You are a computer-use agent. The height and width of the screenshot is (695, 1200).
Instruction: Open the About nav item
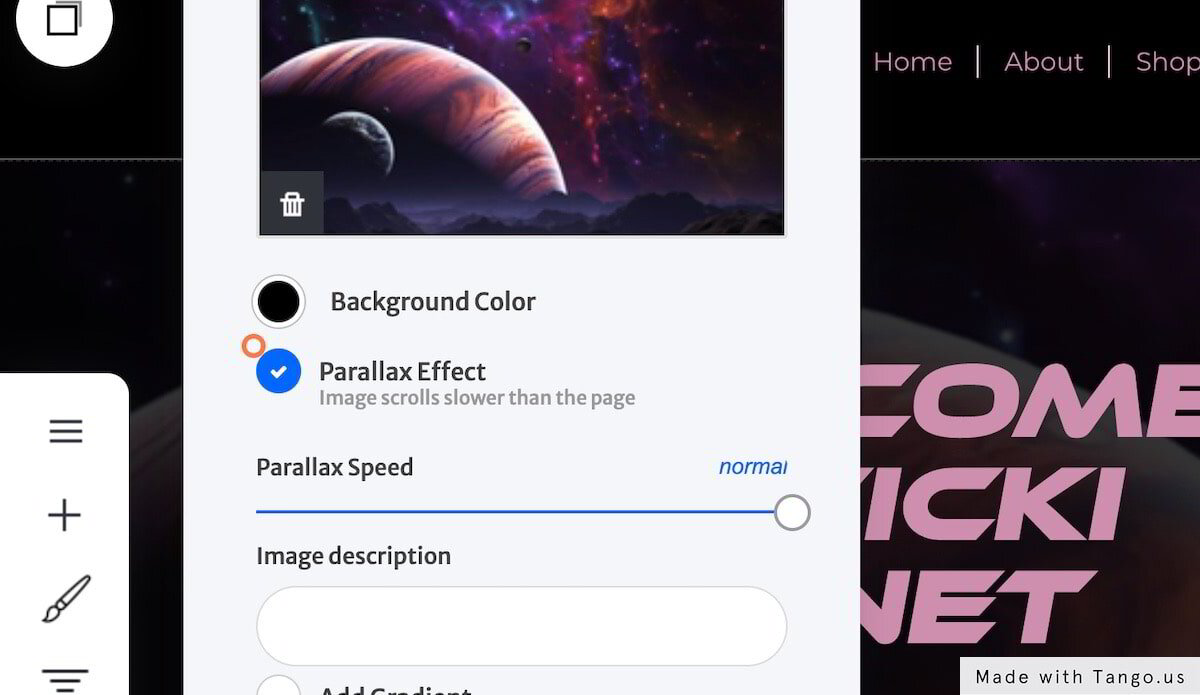point(1044,62)
